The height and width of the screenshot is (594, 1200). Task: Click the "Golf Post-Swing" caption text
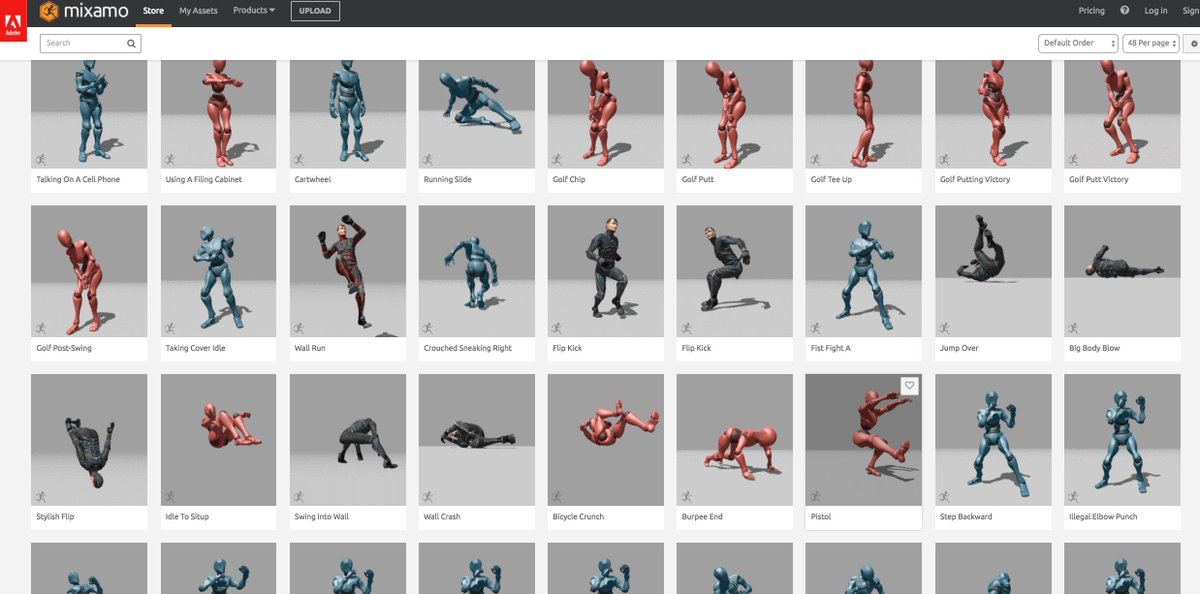[64, 348]
